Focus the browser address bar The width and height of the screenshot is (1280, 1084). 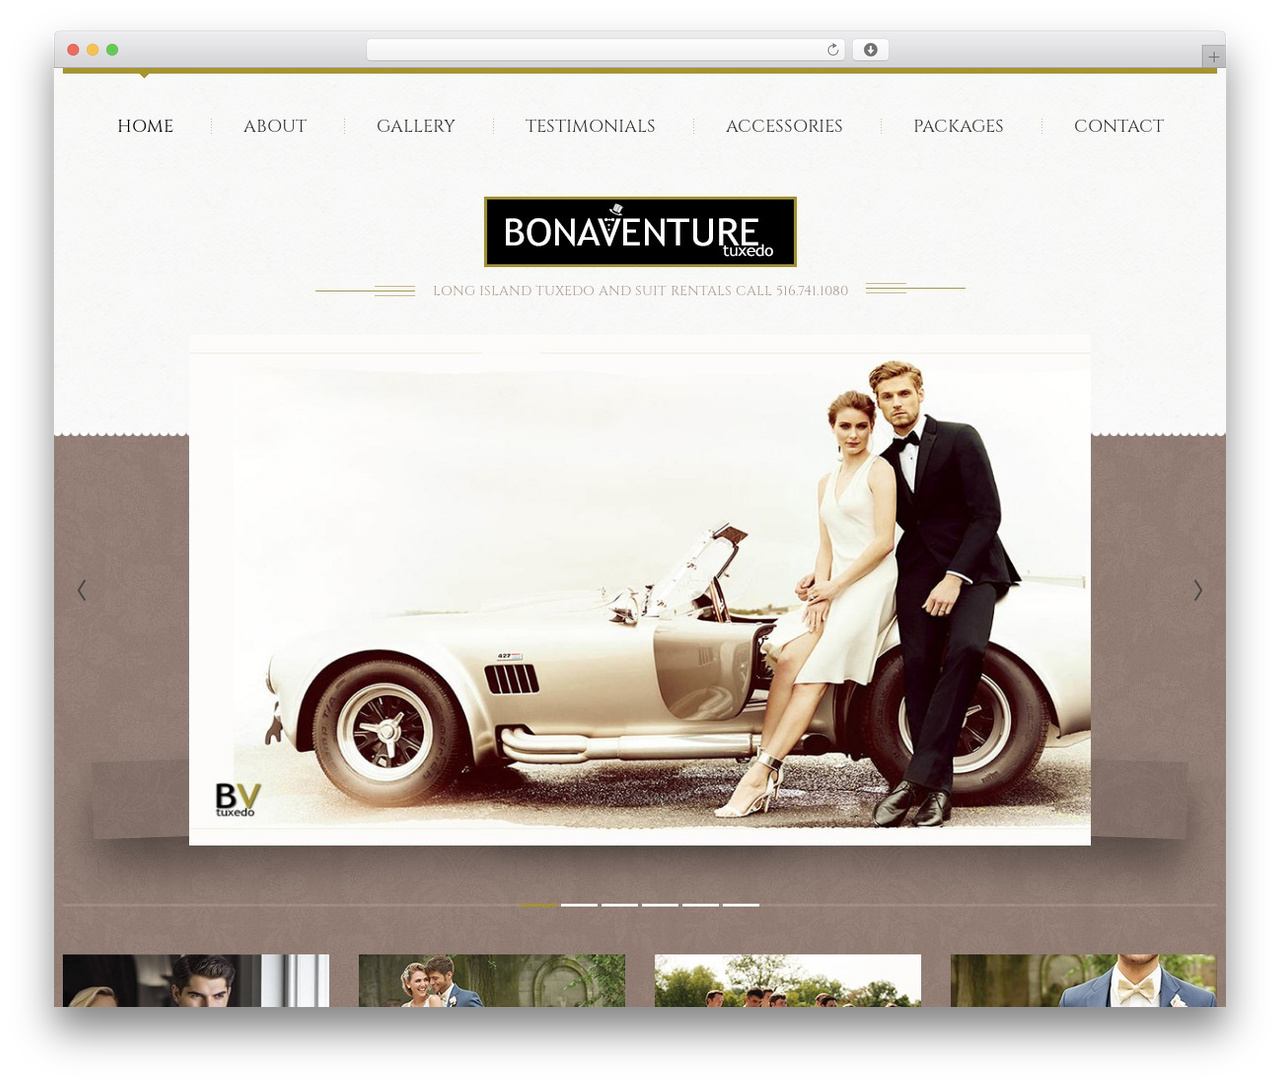(x=605, y=50)
